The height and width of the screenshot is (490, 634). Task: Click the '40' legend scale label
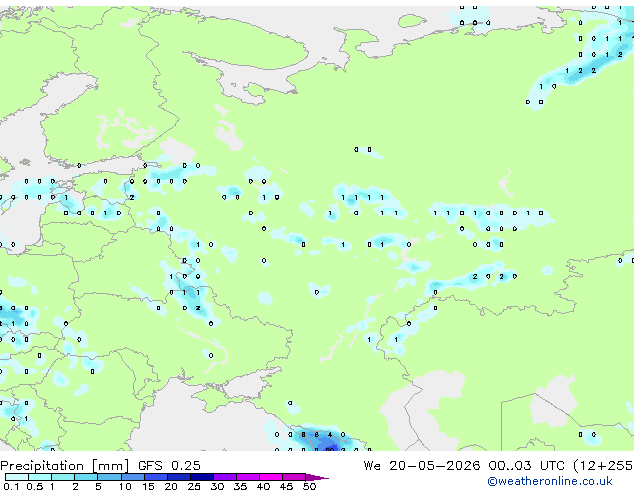pos(263,486)
